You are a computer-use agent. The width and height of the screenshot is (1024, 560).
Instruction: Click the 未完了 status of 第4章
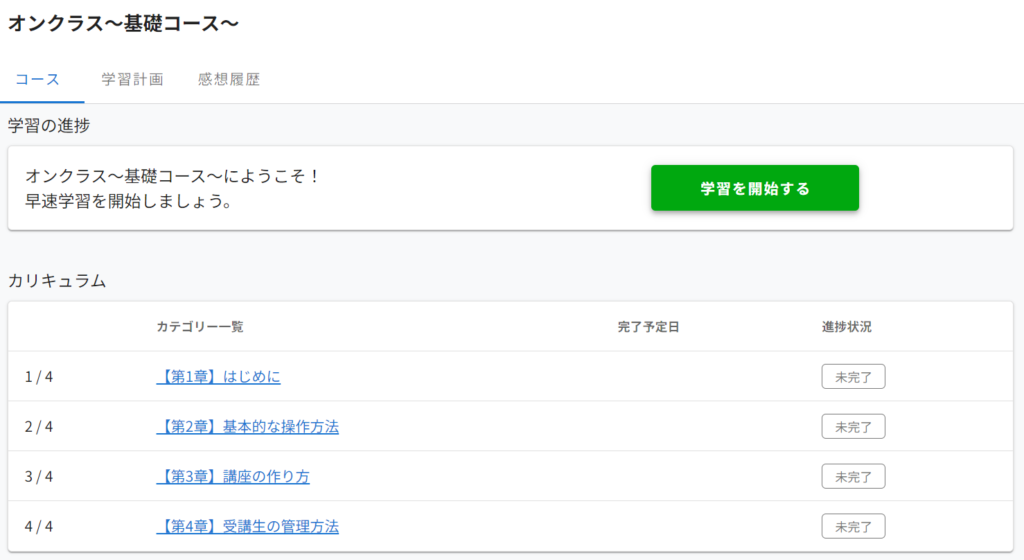click(853, 527)
